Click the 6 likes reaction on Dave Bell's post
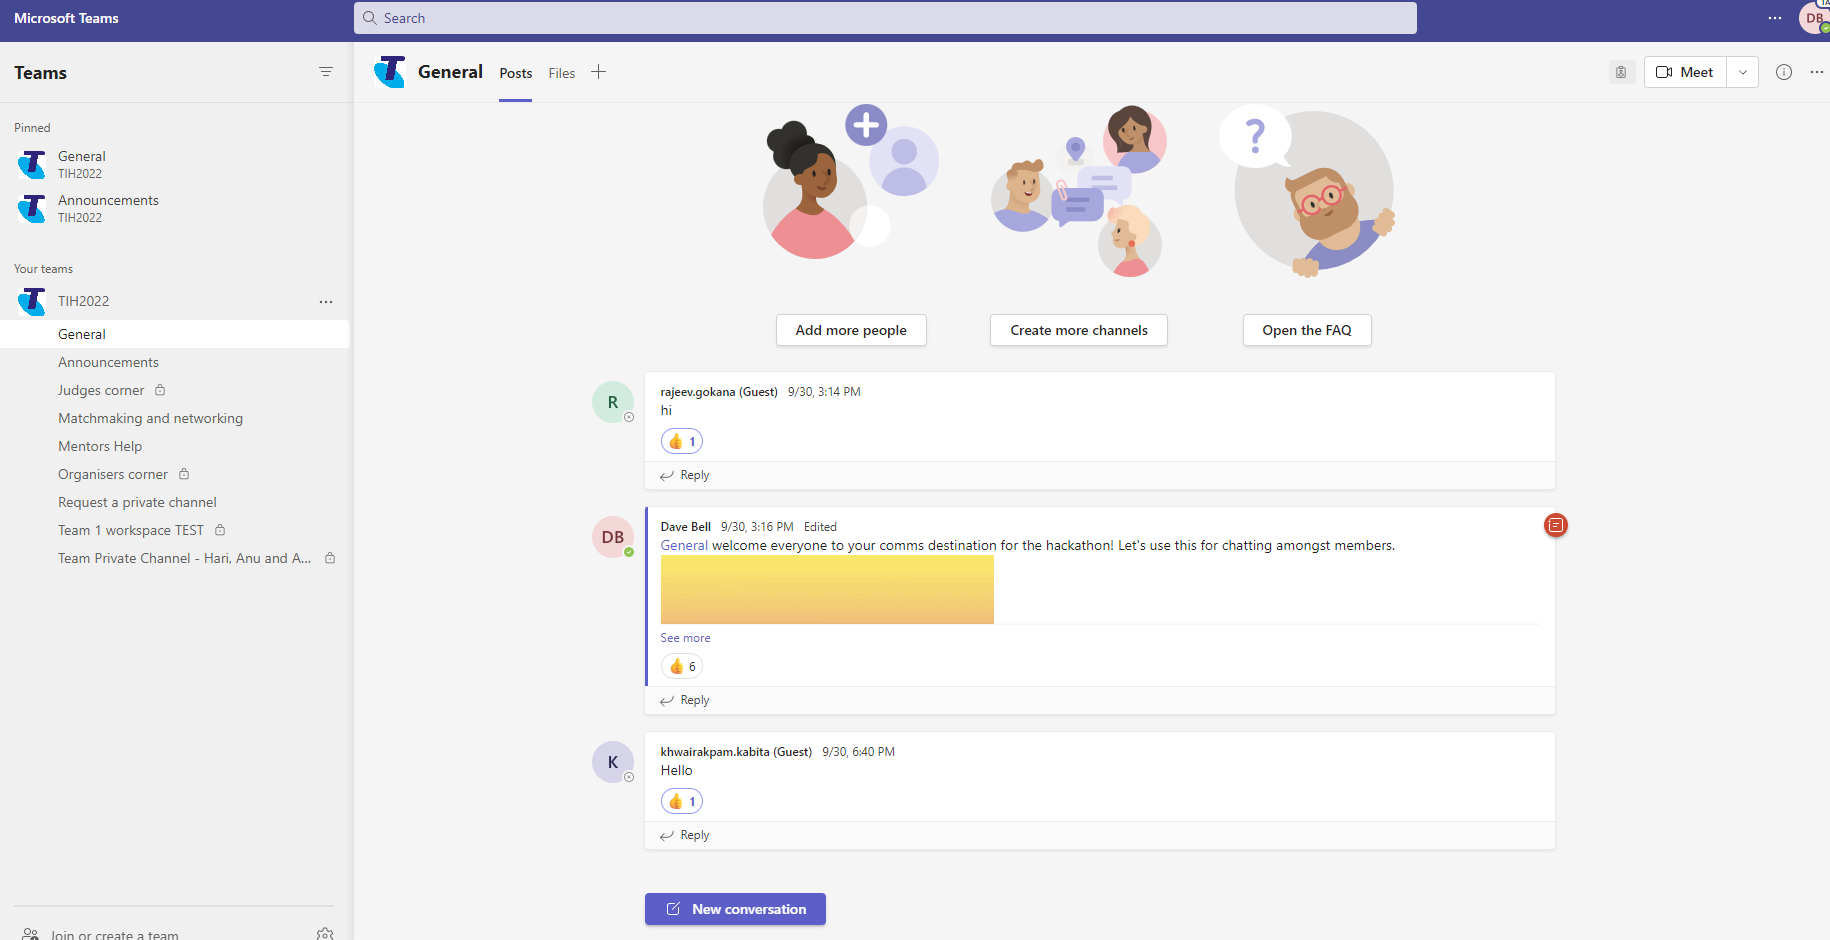The image size is (1830, 940). click(x=682, y=666)
